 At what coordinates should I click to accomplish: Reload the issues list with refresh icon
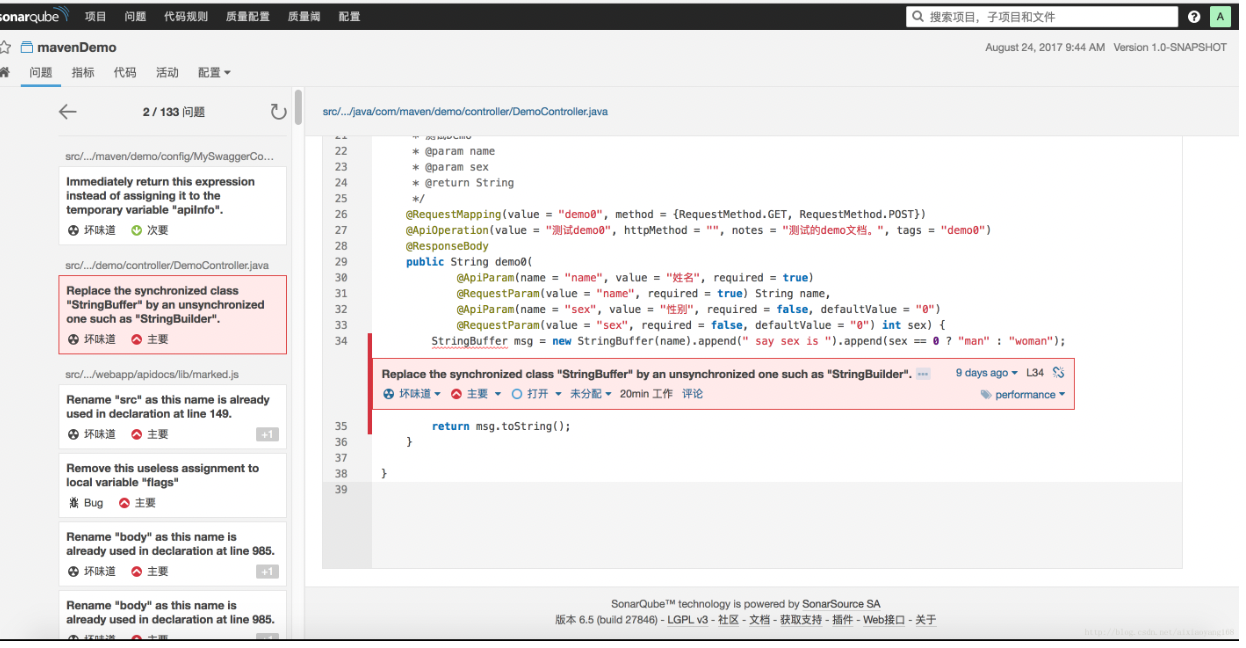[278, 112]
